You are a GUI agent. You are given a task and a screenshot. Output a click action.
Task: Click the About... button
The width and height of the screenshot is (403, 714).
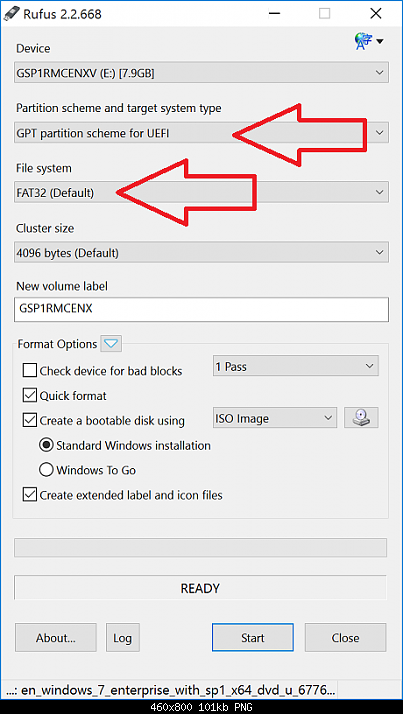tap(56, 638)
